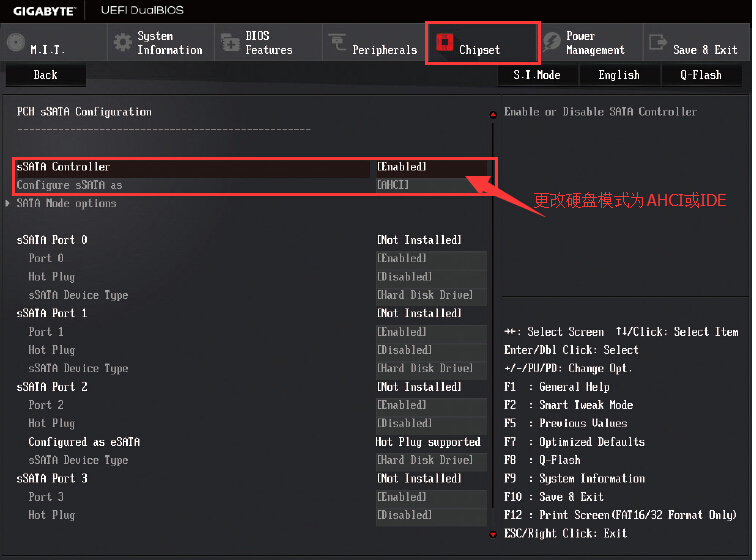Click F8 Q-Flash help line
This screenshot has height=560, width=756.
542,460
